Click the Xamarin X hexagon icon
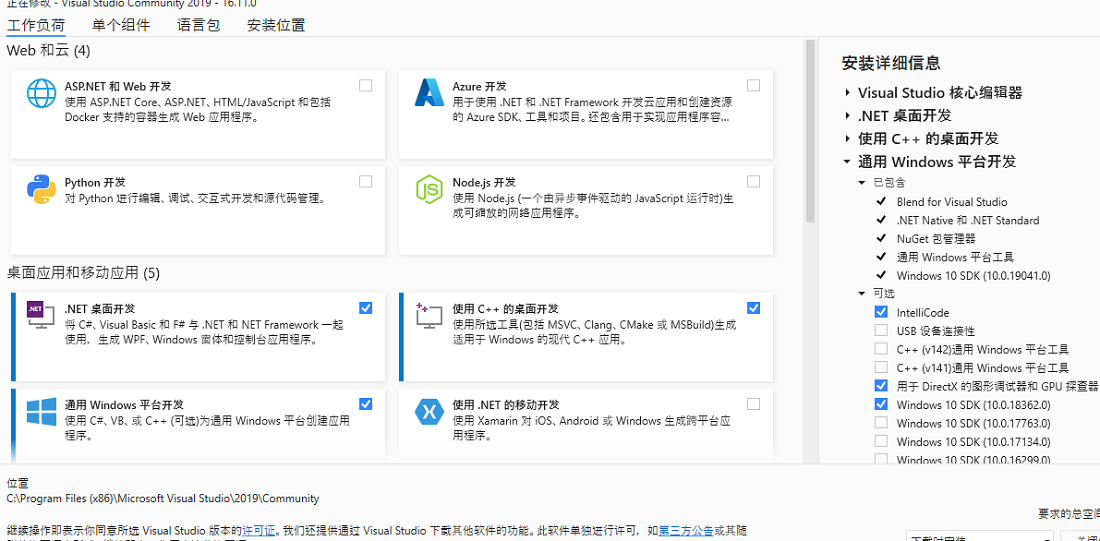Image resolution: width=1100 pixels, height=541 pixels. (429, 411)
